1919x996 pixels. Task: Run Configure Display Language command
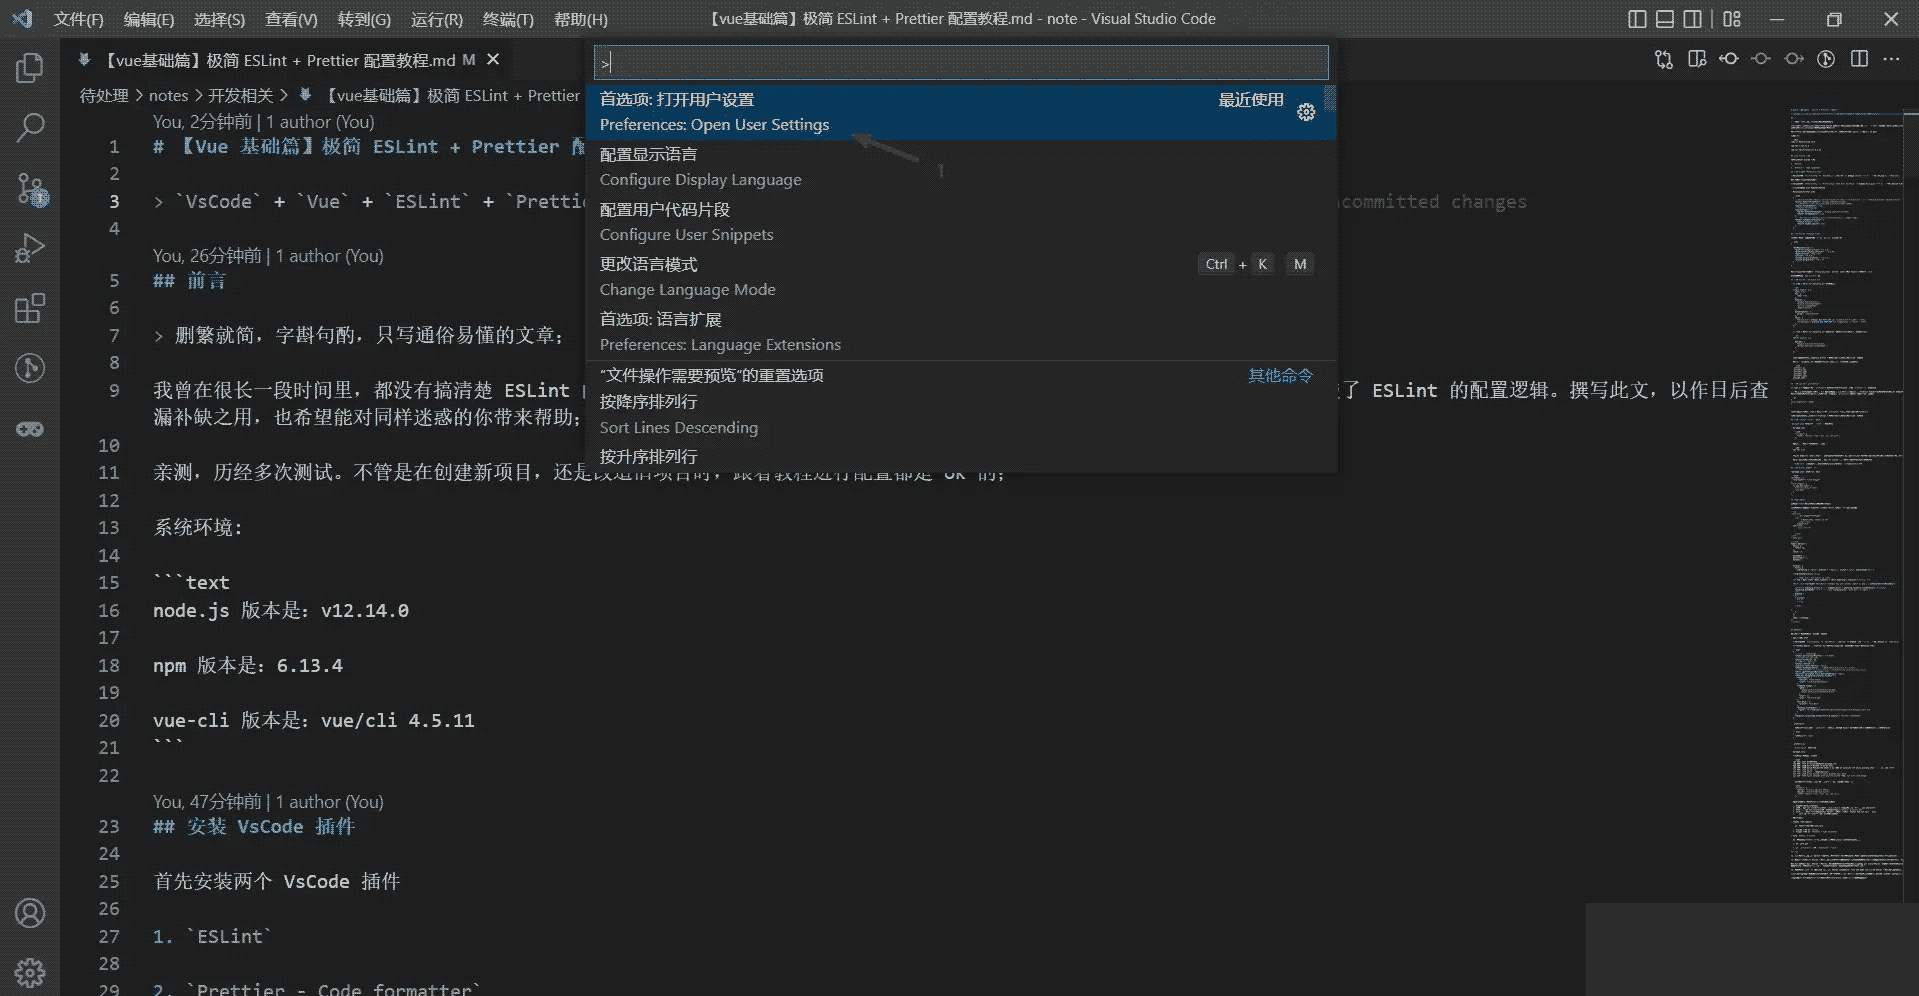pos(960,167)
